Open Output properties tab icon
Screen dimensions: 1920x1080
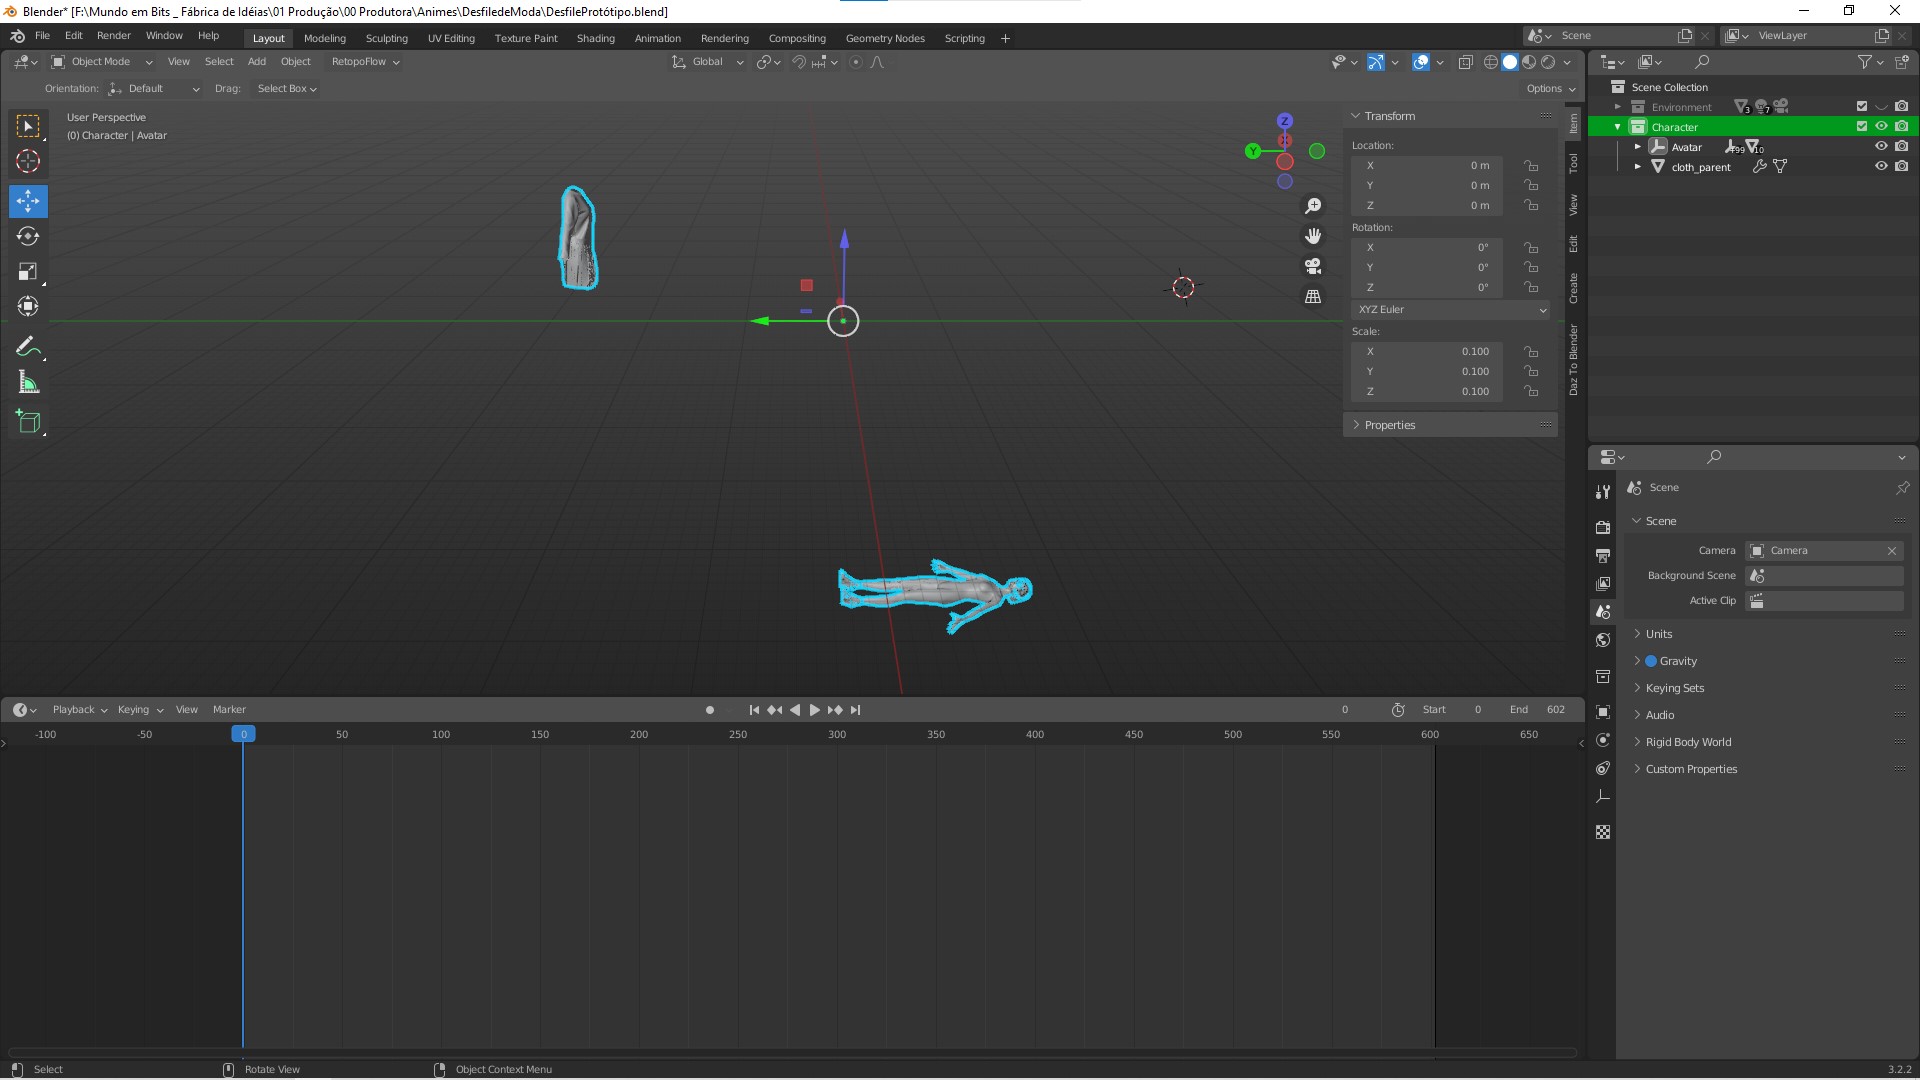pos(1603,555)
